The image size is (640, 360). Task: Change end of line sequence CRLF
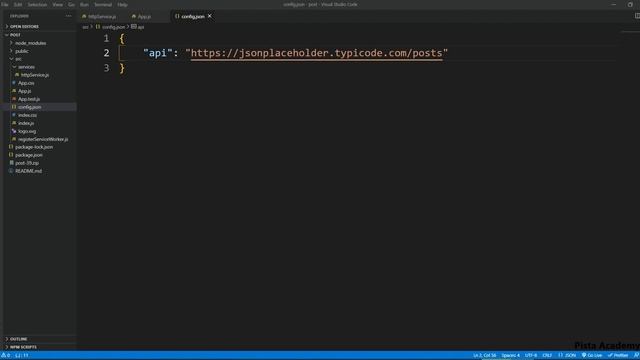point(547,356)
